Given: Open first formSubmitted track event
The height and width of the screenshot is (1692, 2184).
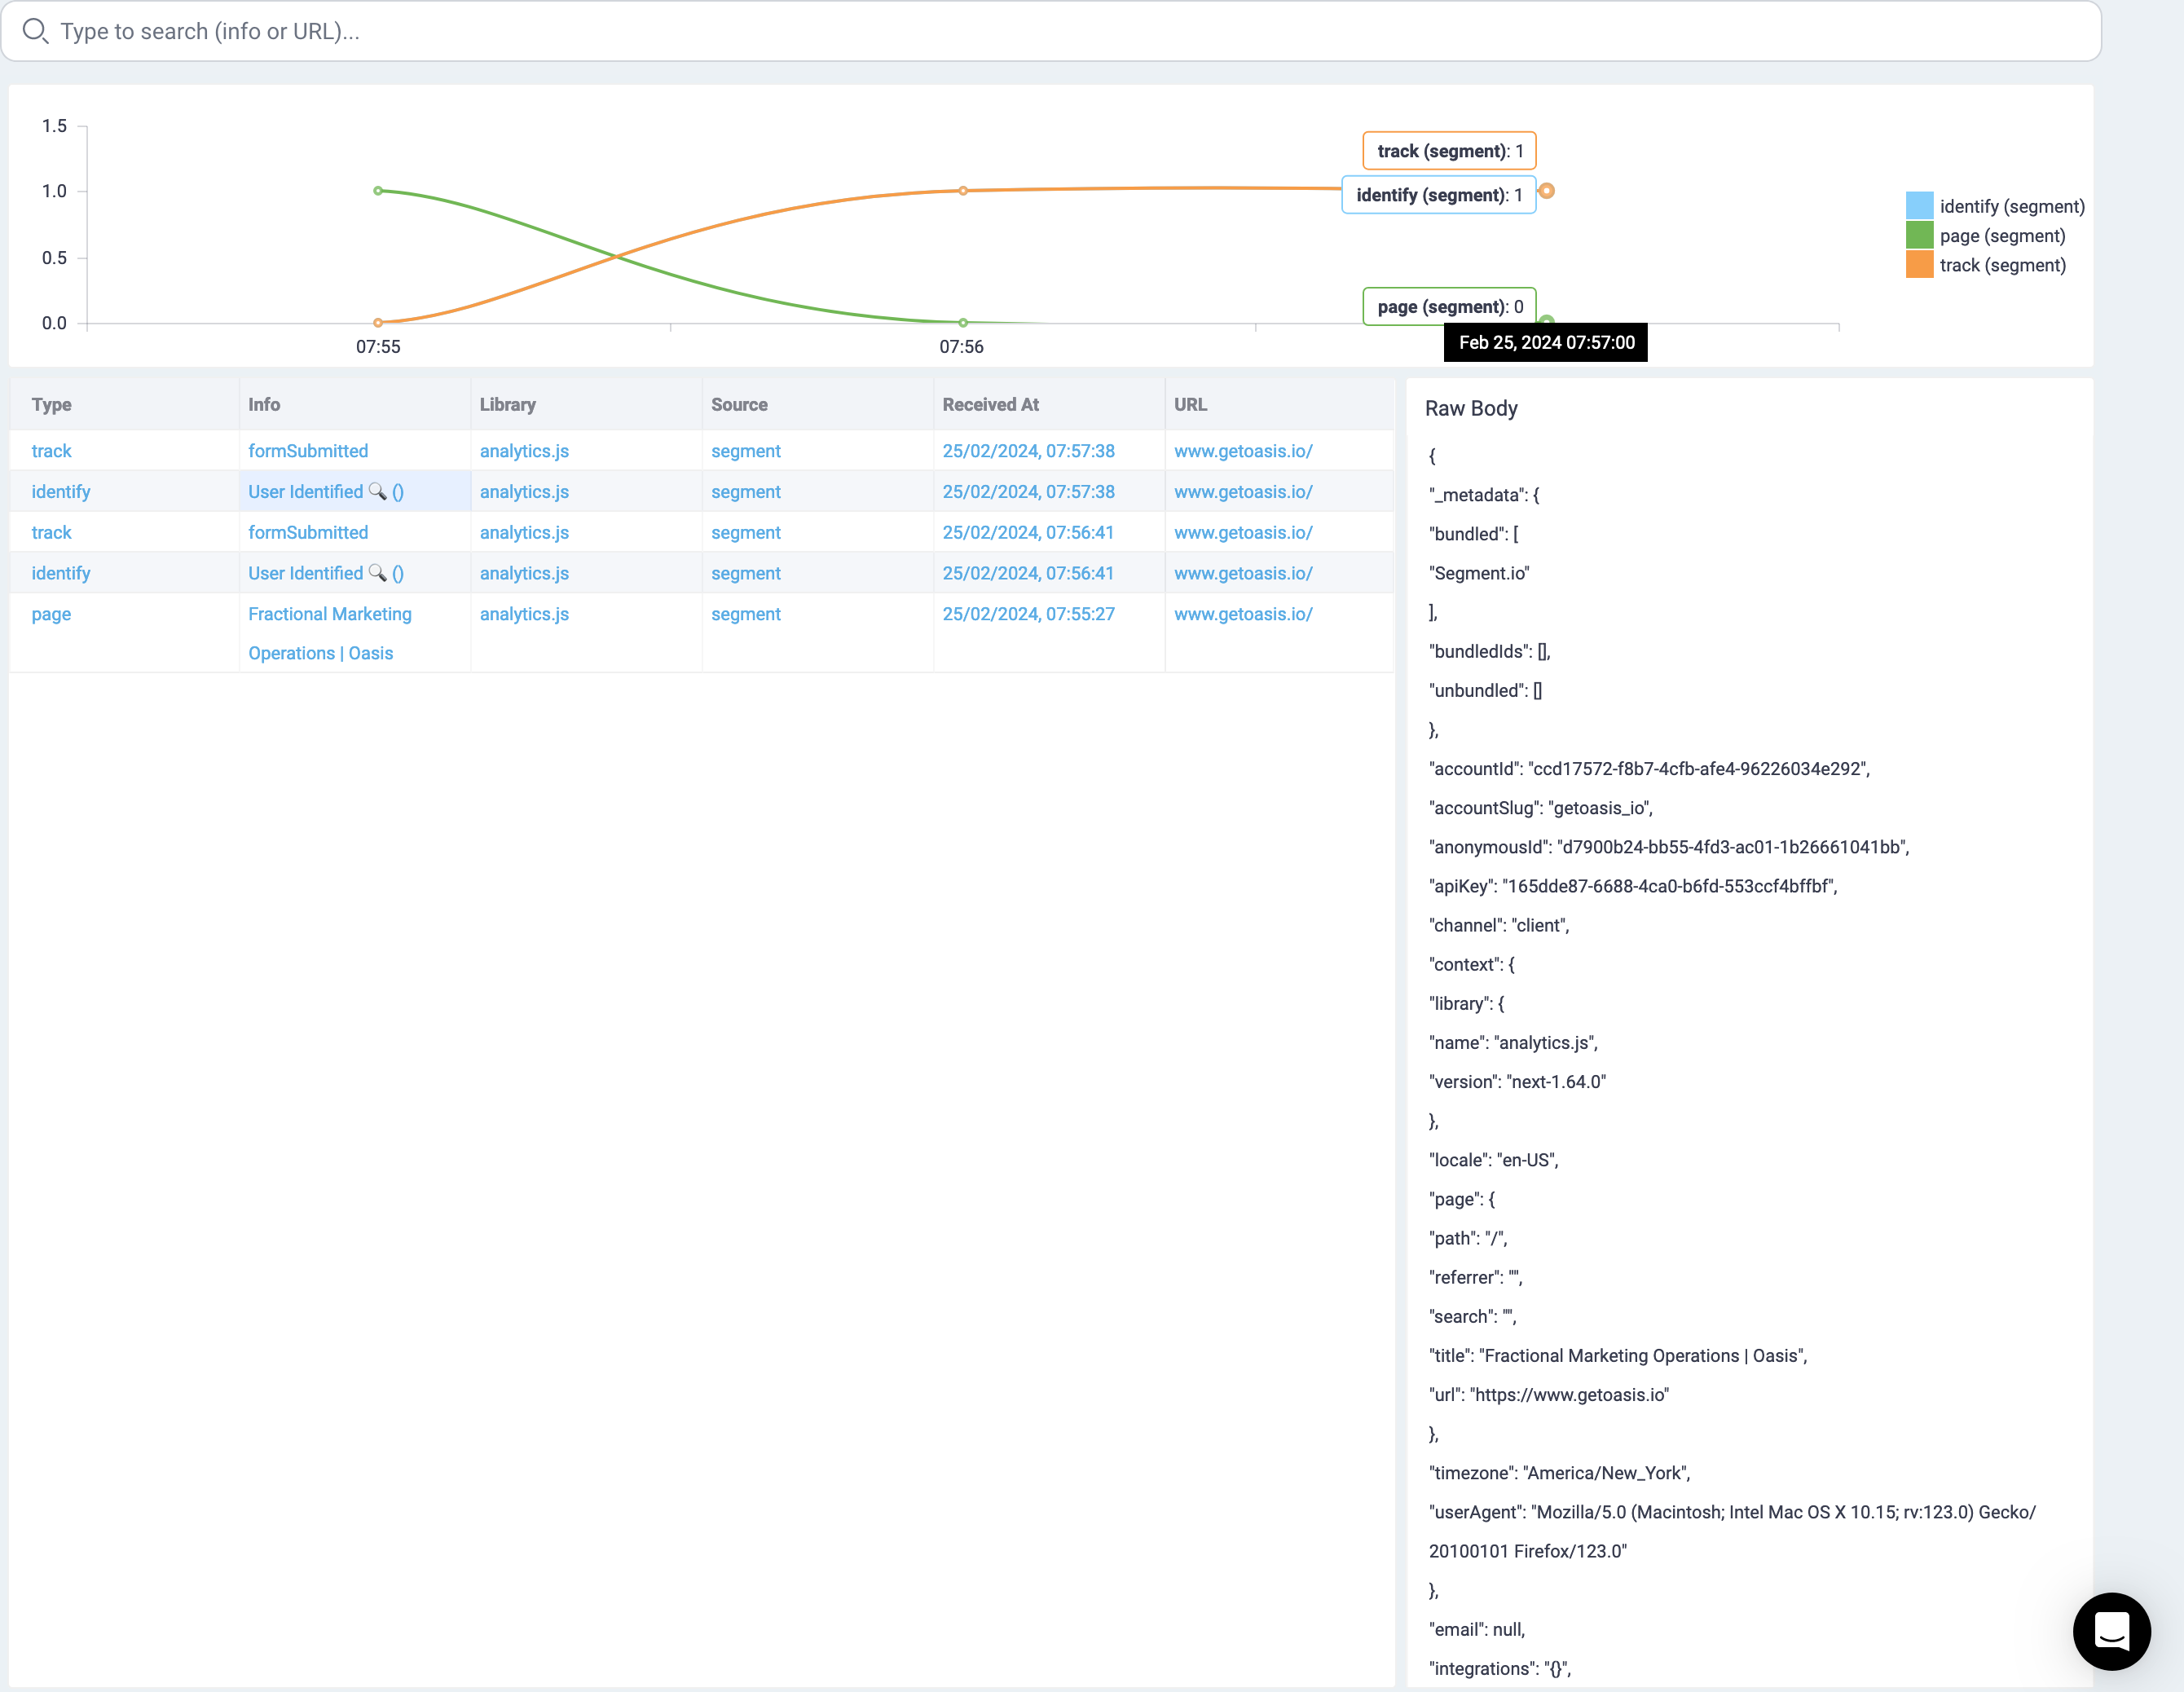Looking at the screenshot, I should (308, 451).
